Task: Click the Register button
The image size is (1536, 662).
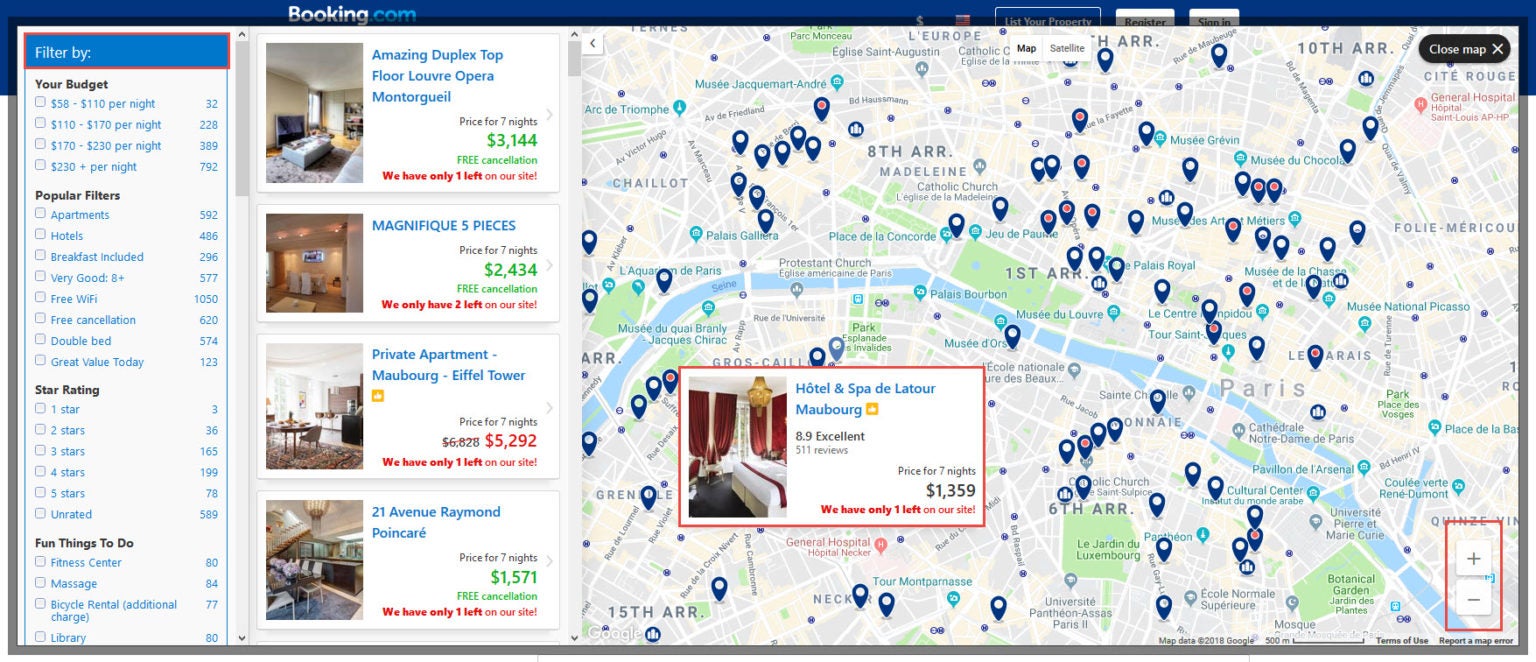Action: pos(1145,21)
